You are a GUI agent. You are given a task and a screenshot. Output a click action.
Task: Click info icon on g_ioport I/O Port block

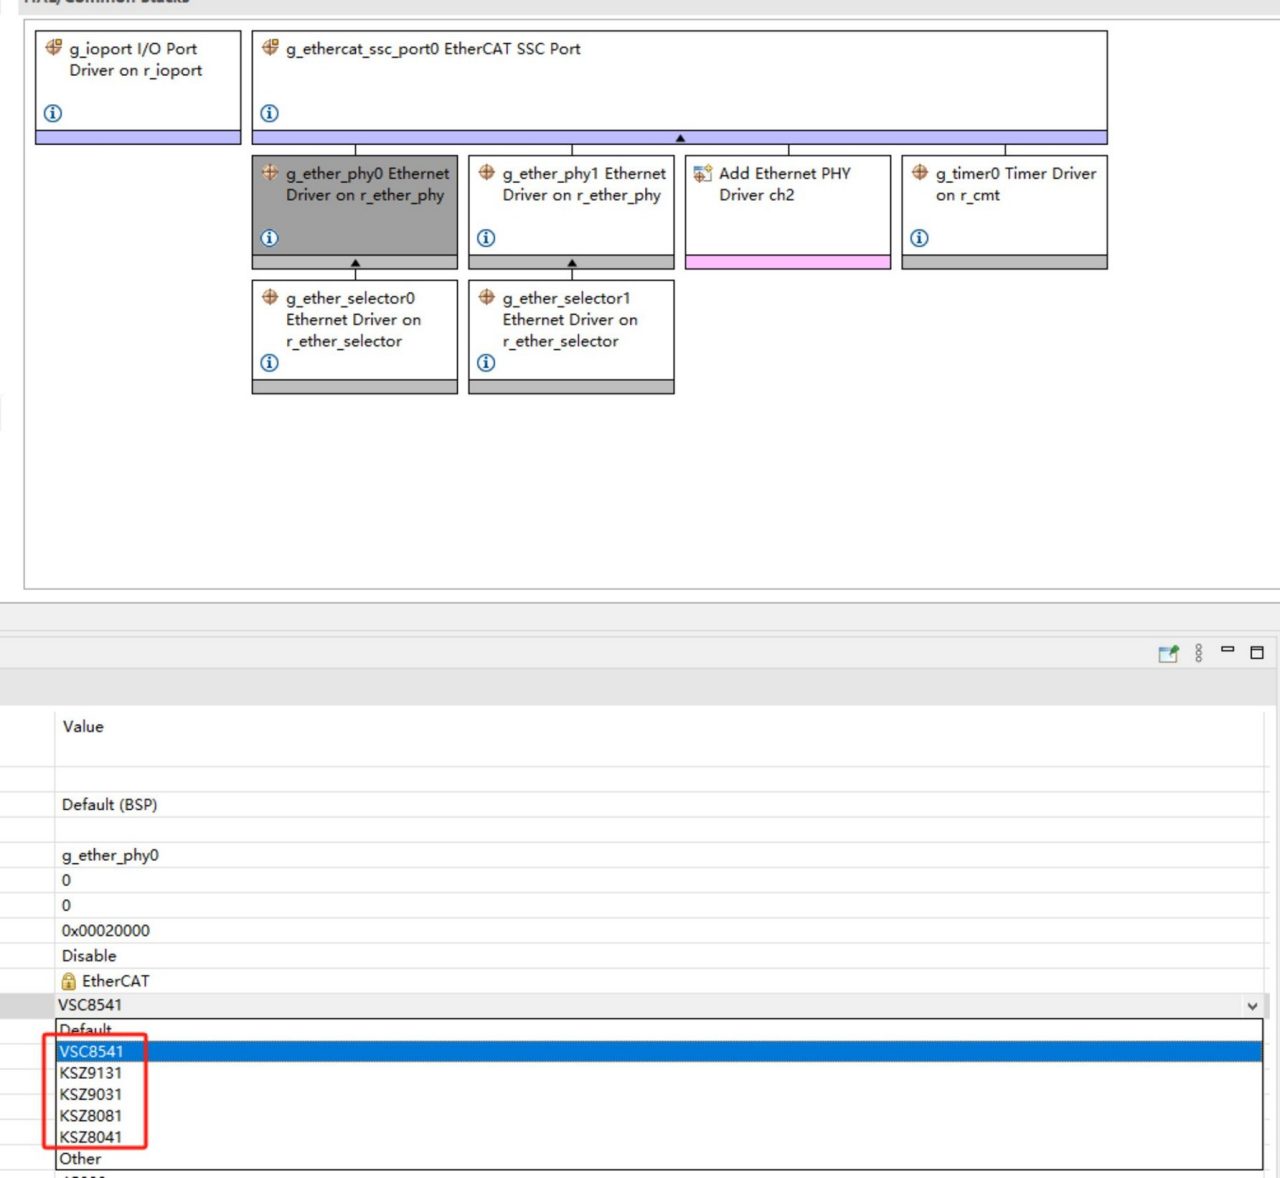click(x=53, y=113)
